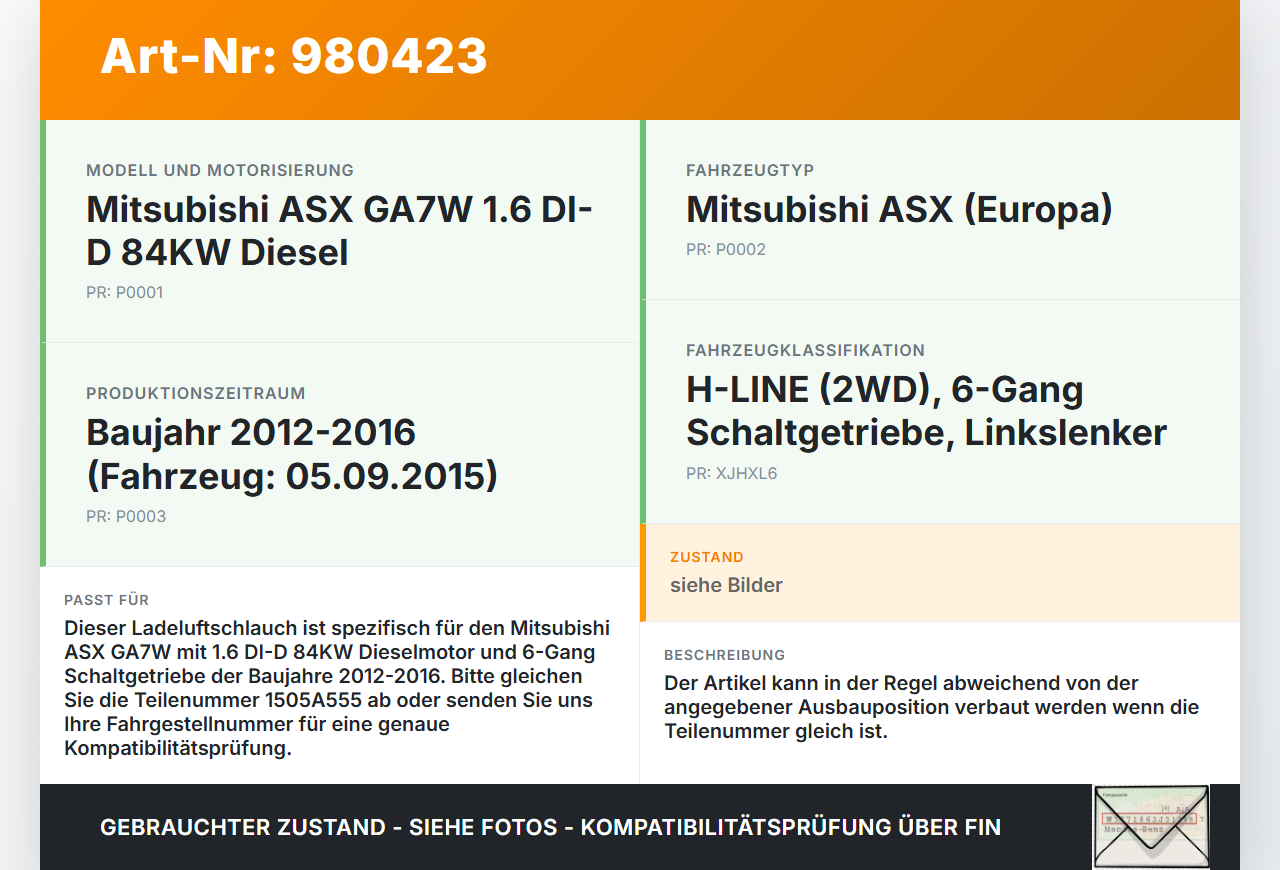The width and height of the screenshot is (1280, 870).
Task: Click the Ladeluftschlauch compatibility paragraph
Action: click(x=337, y=688)
